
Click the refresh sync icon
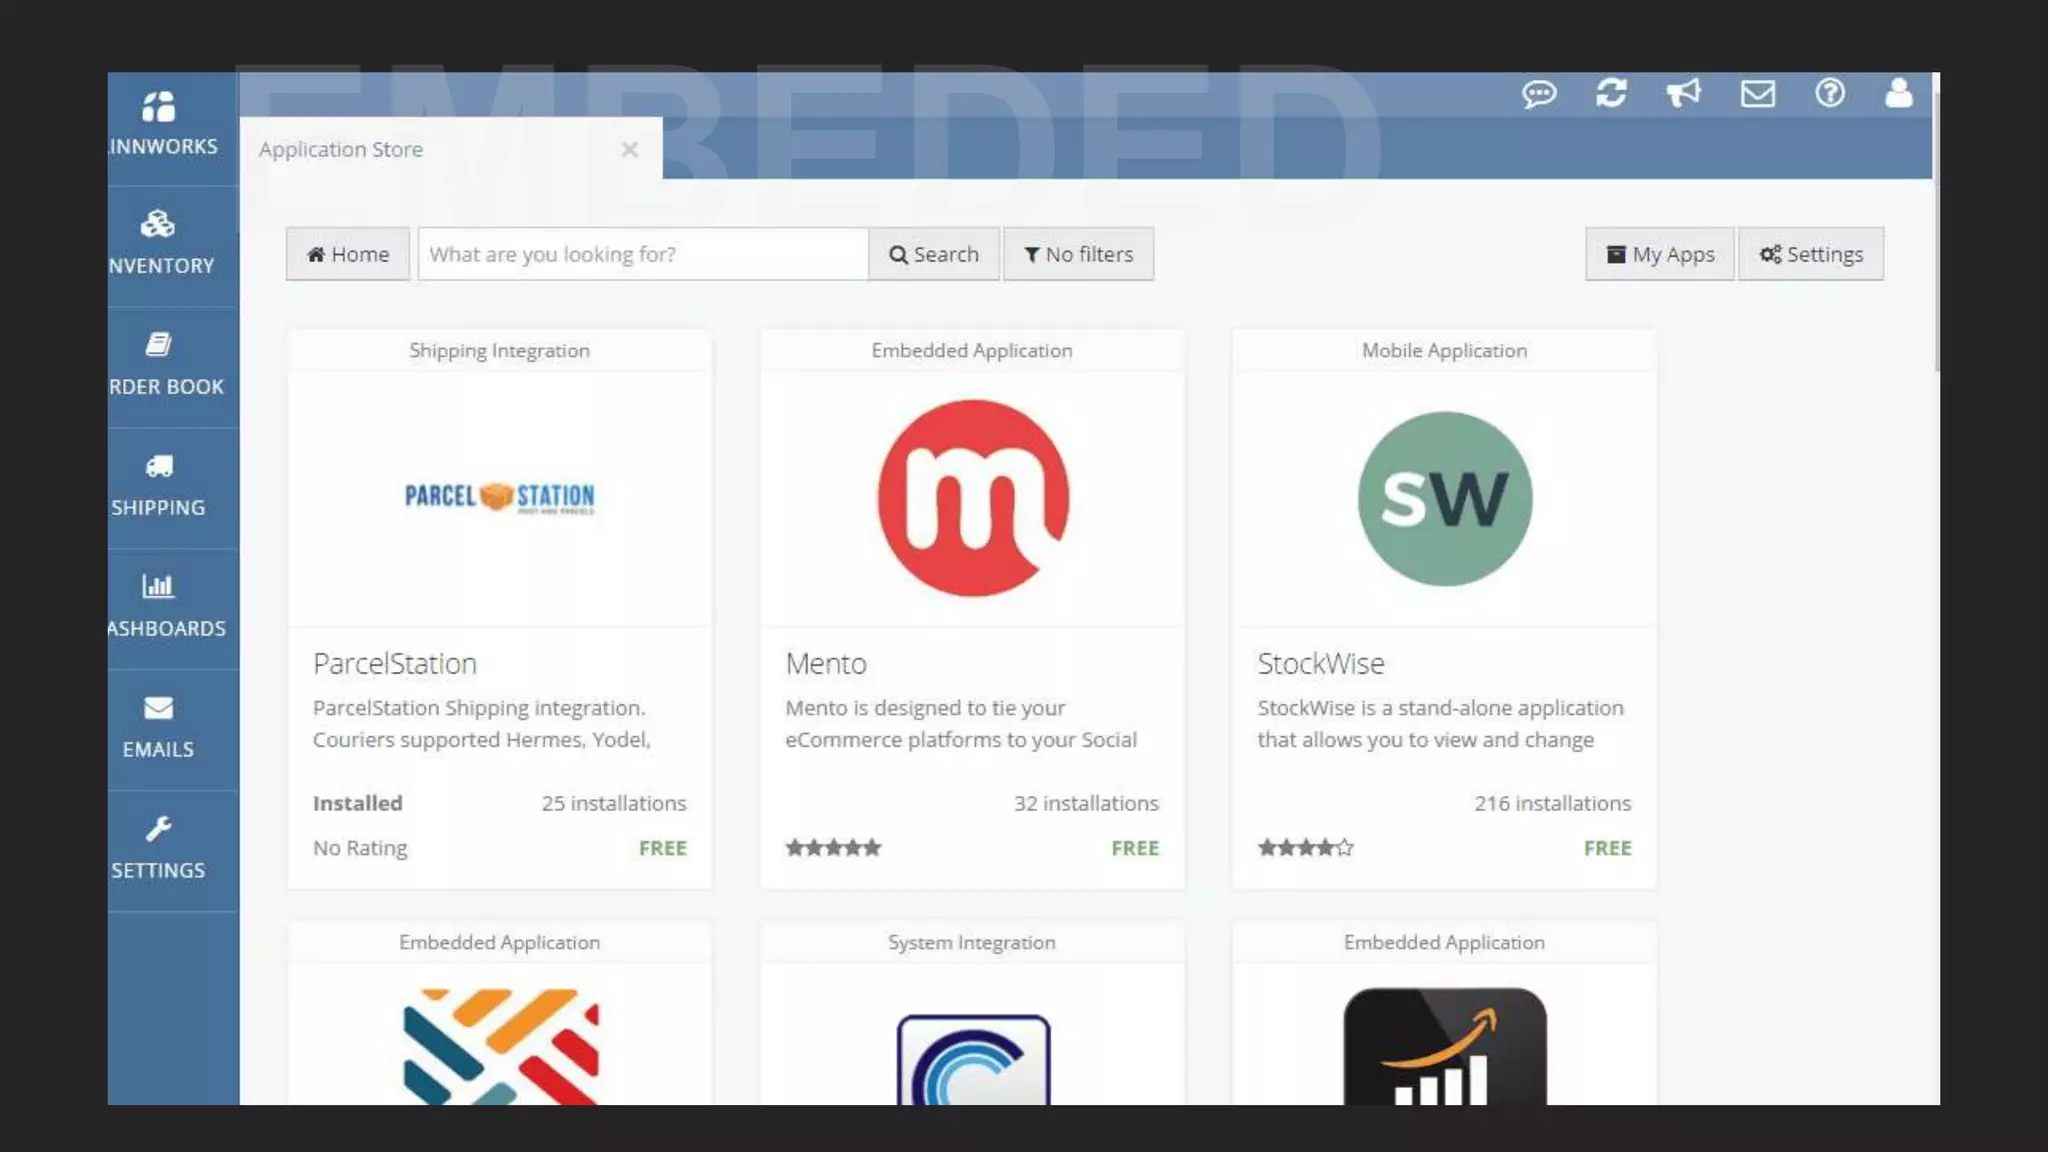tap(1611, 94)
